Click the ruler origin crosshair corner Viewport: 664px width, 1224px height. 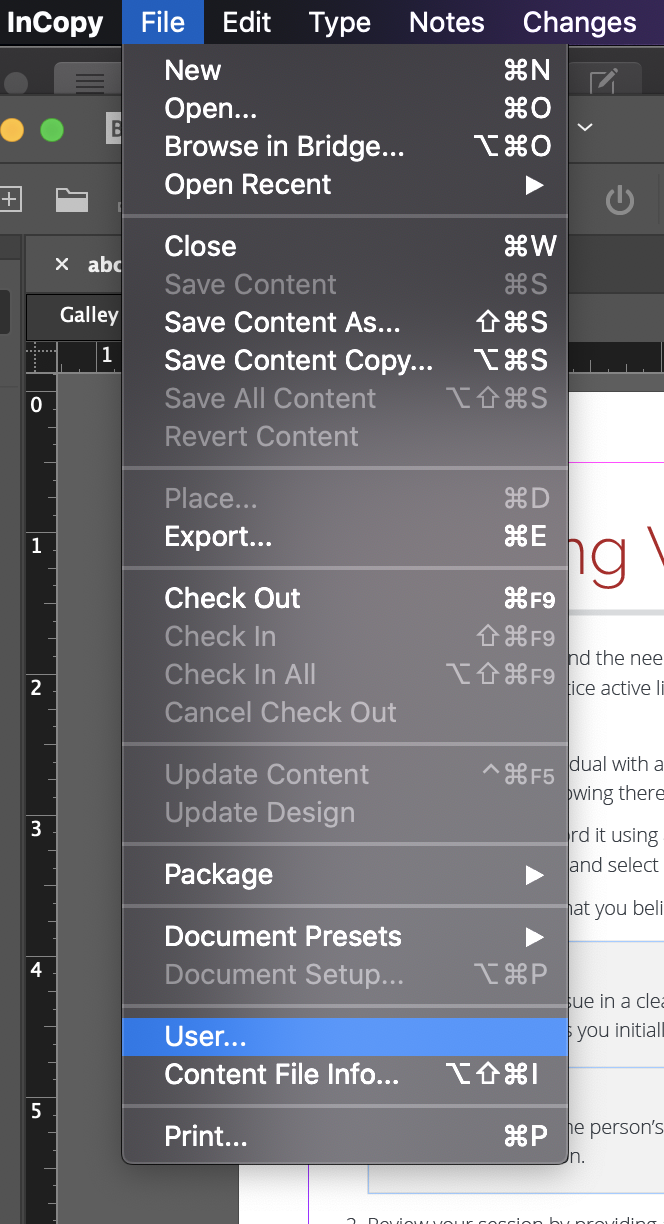[42, 355]
